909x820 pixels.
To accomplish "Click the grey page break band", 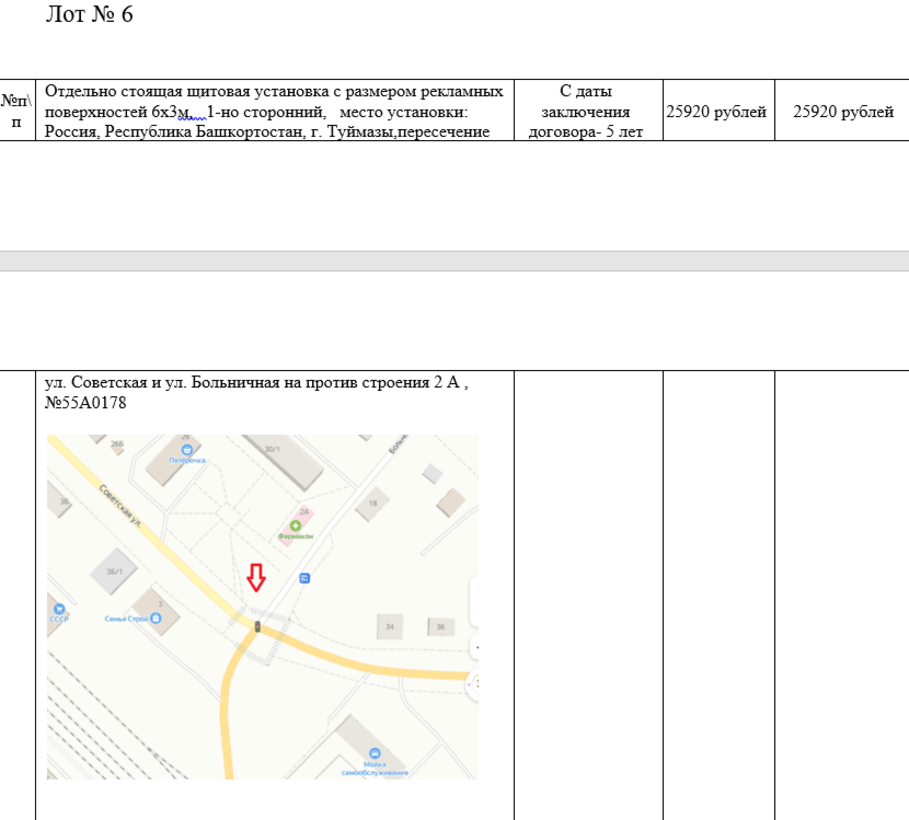I will click(454, 260).
